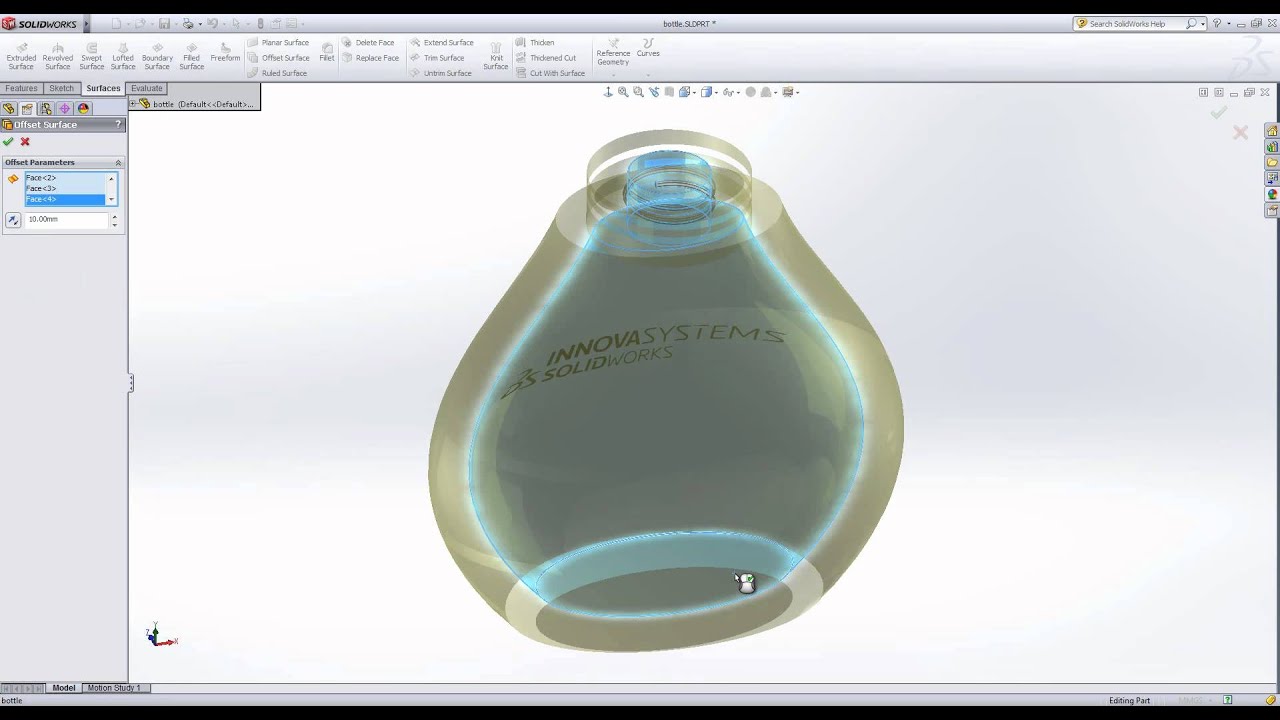Click the Thicken command
This screenshot has height=720, width=1280.
(x=535, y=43)
